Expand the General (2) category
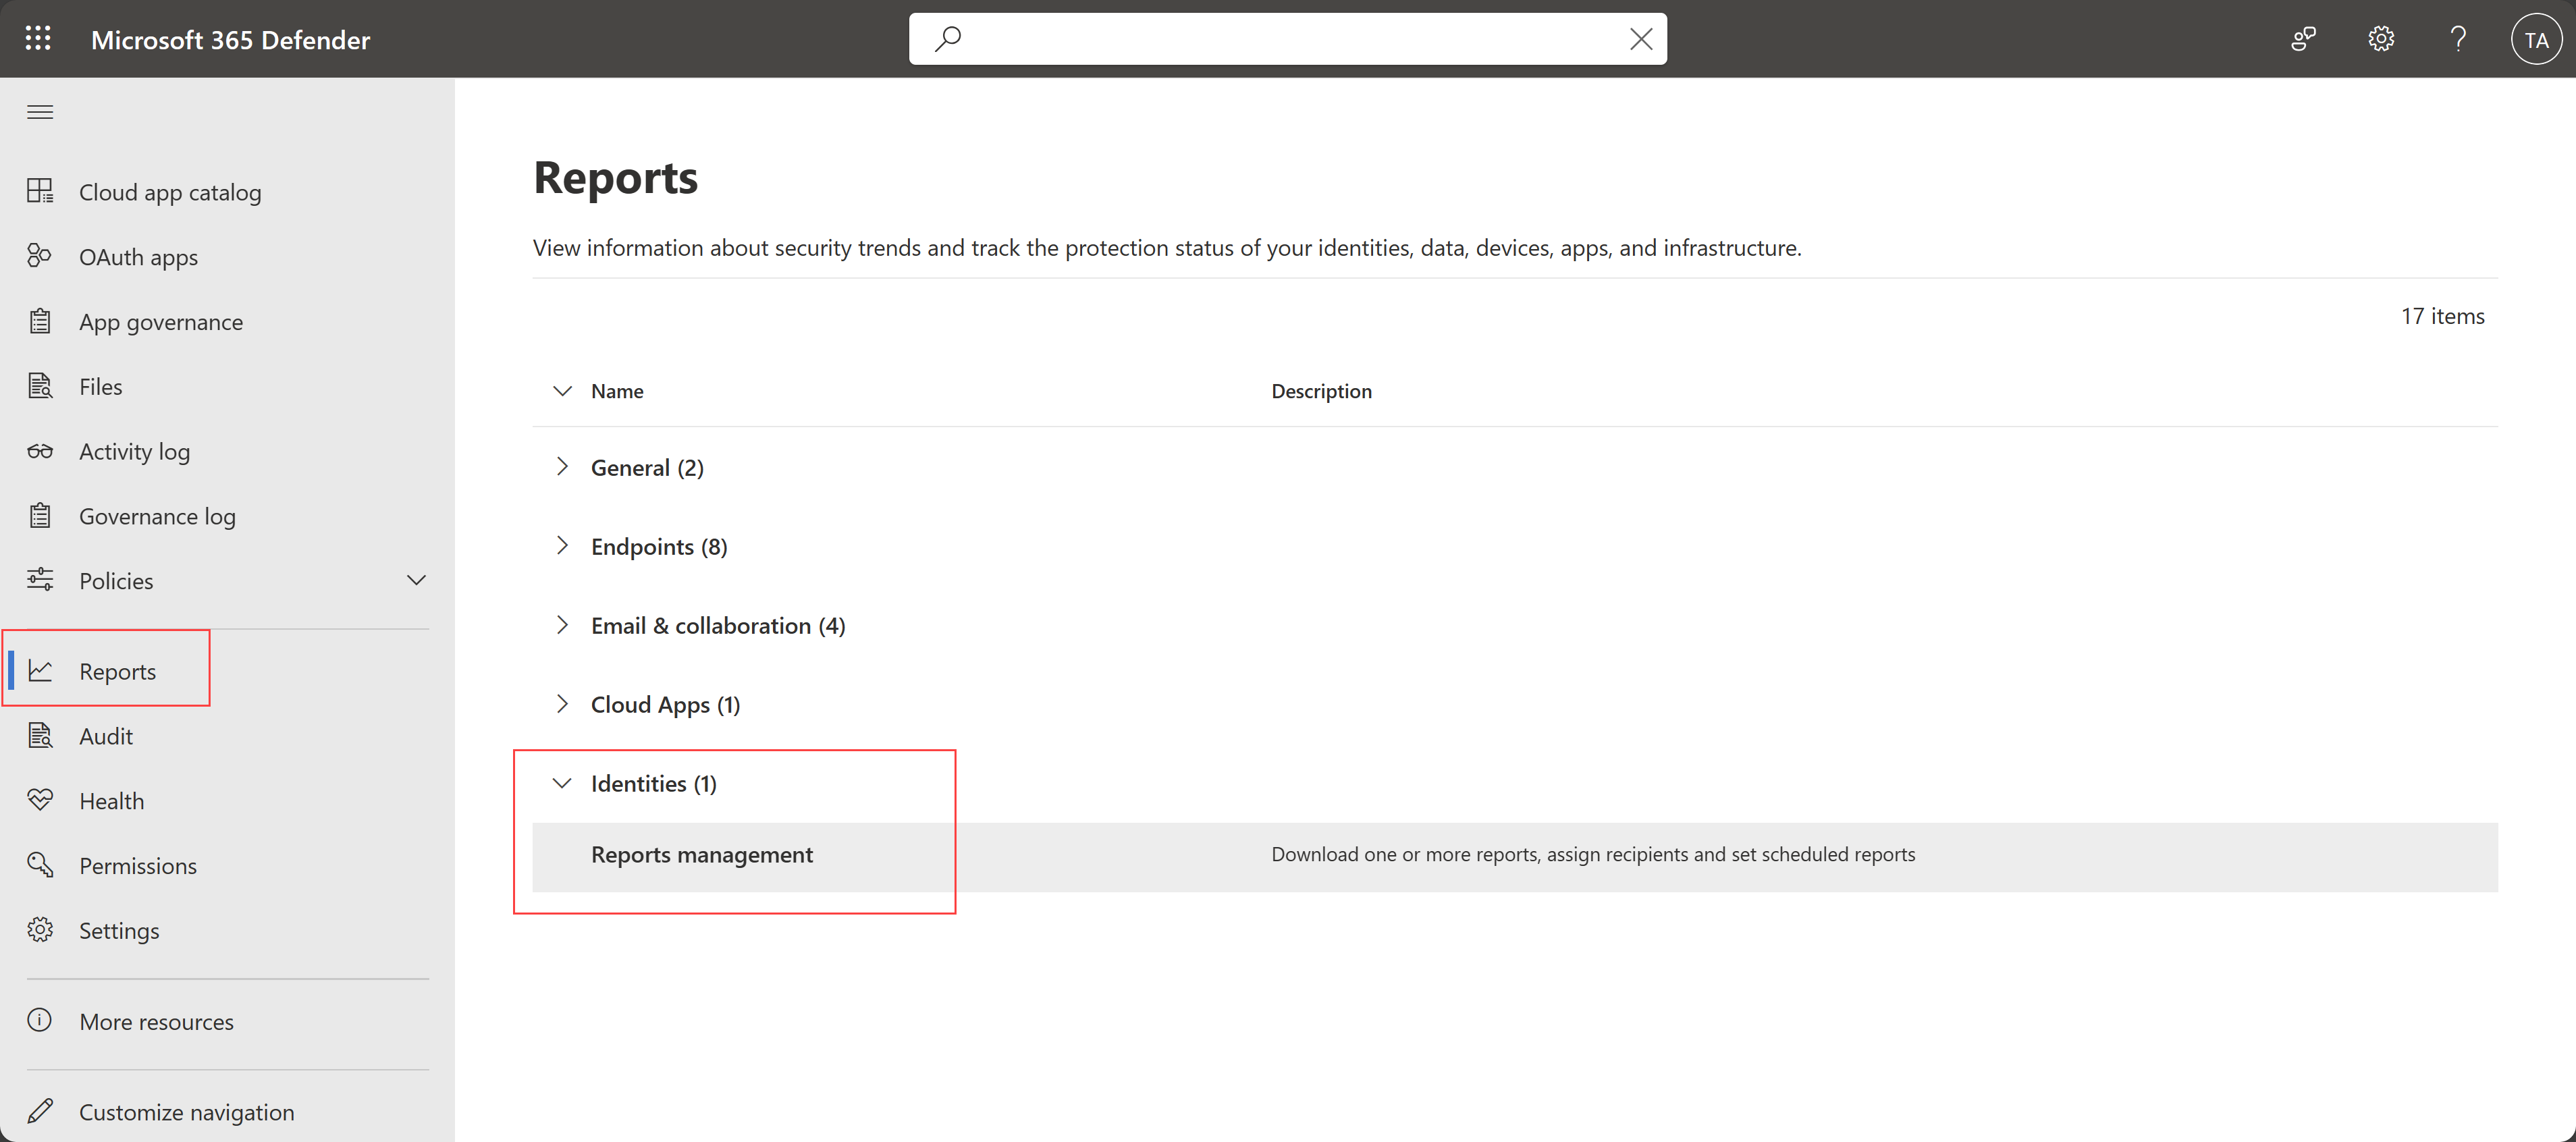 coord(562,465)
